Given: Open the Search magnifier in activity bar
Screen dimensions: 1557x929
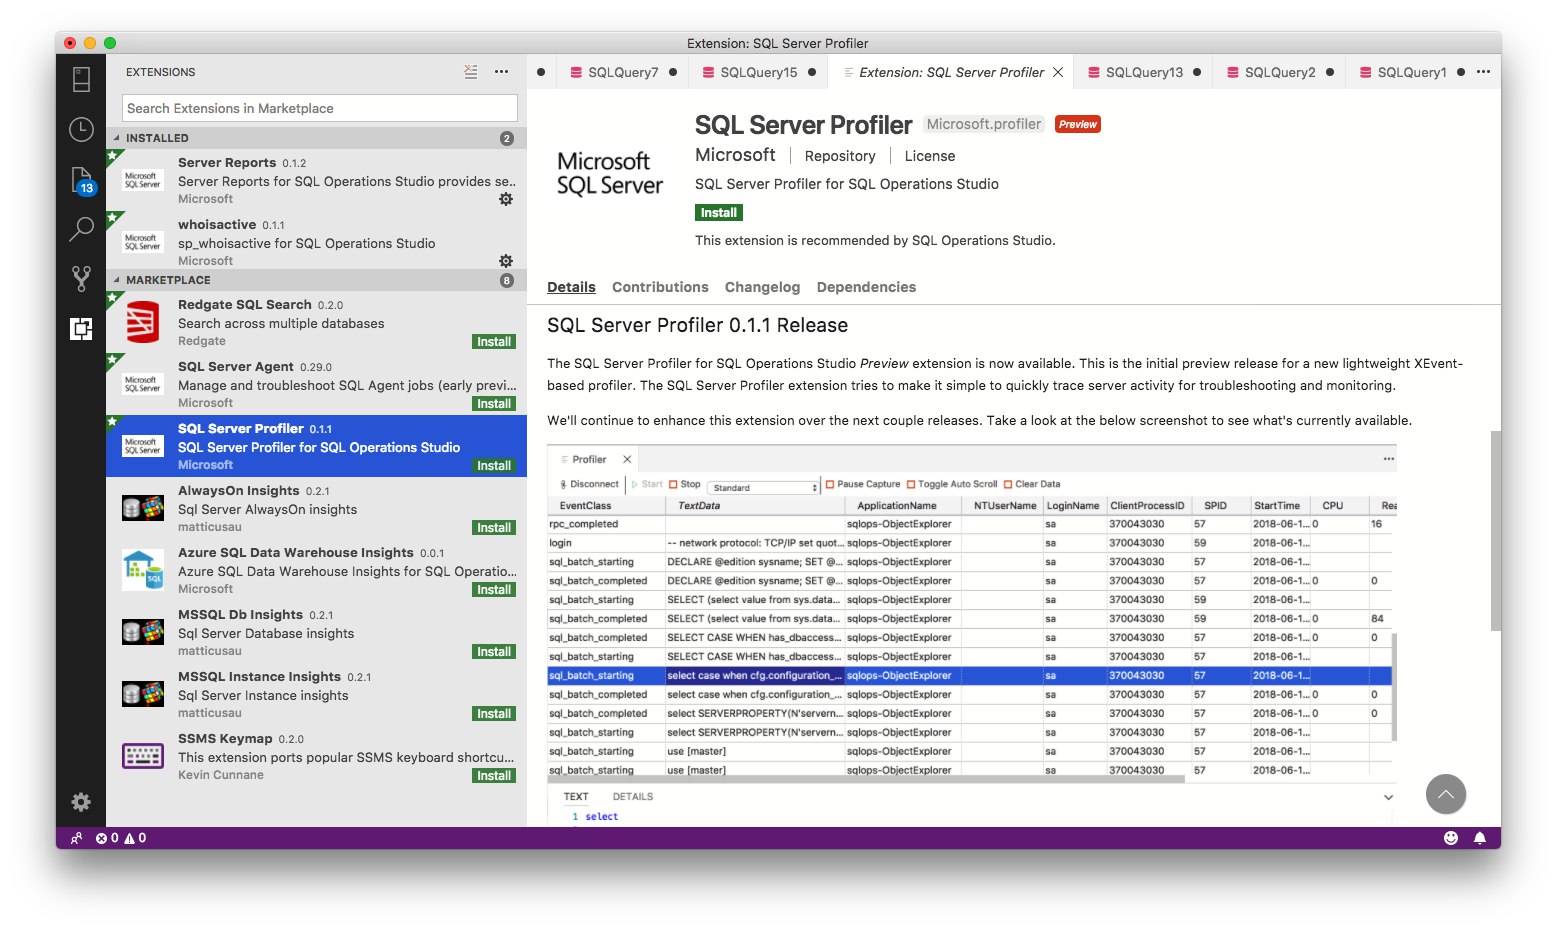Looking at the screenshot, I should click(81, 229).
